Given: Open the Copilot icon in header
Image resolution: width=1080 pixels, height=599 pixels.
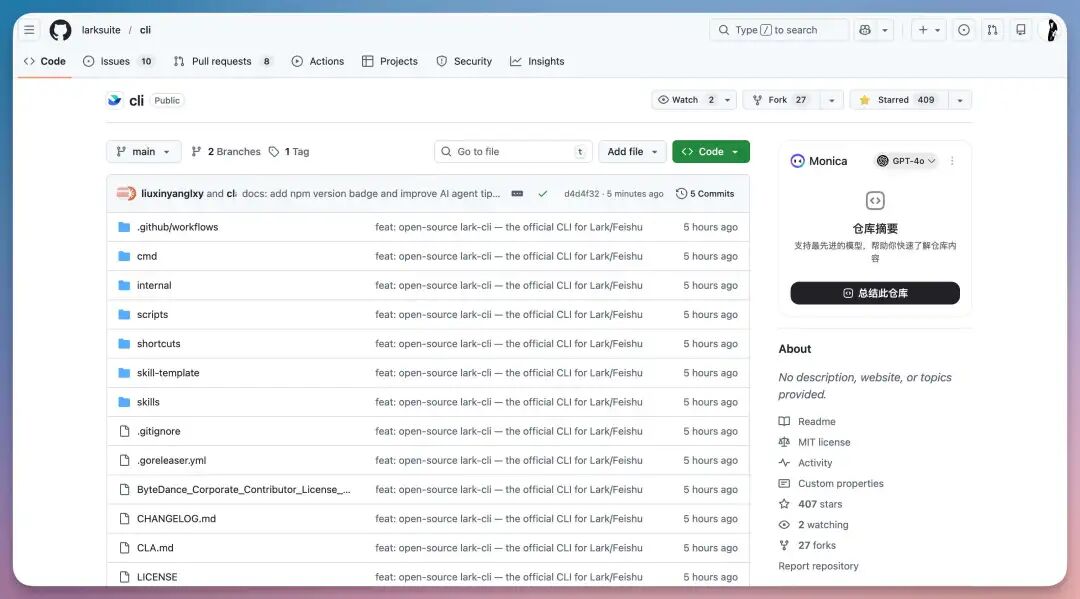Looking at the screenshot, I should [865, 30].
